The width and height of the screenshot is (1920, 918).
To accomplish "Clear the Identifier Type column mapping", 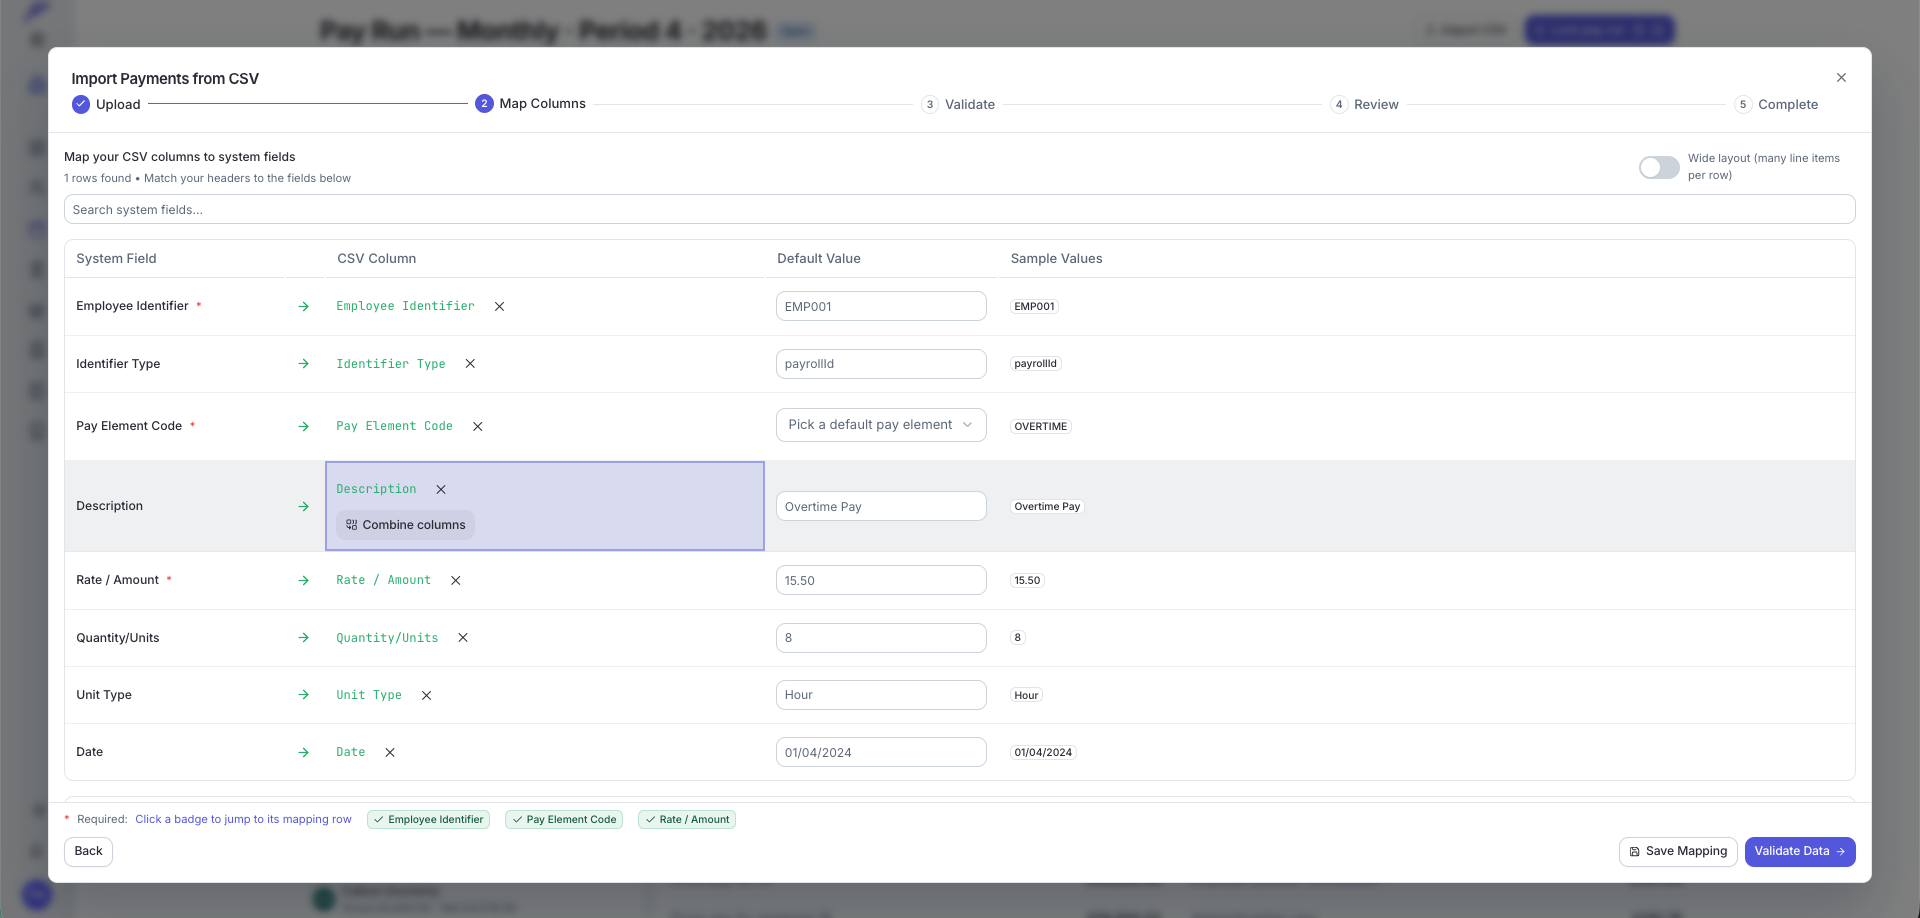I will coord(470,364).
